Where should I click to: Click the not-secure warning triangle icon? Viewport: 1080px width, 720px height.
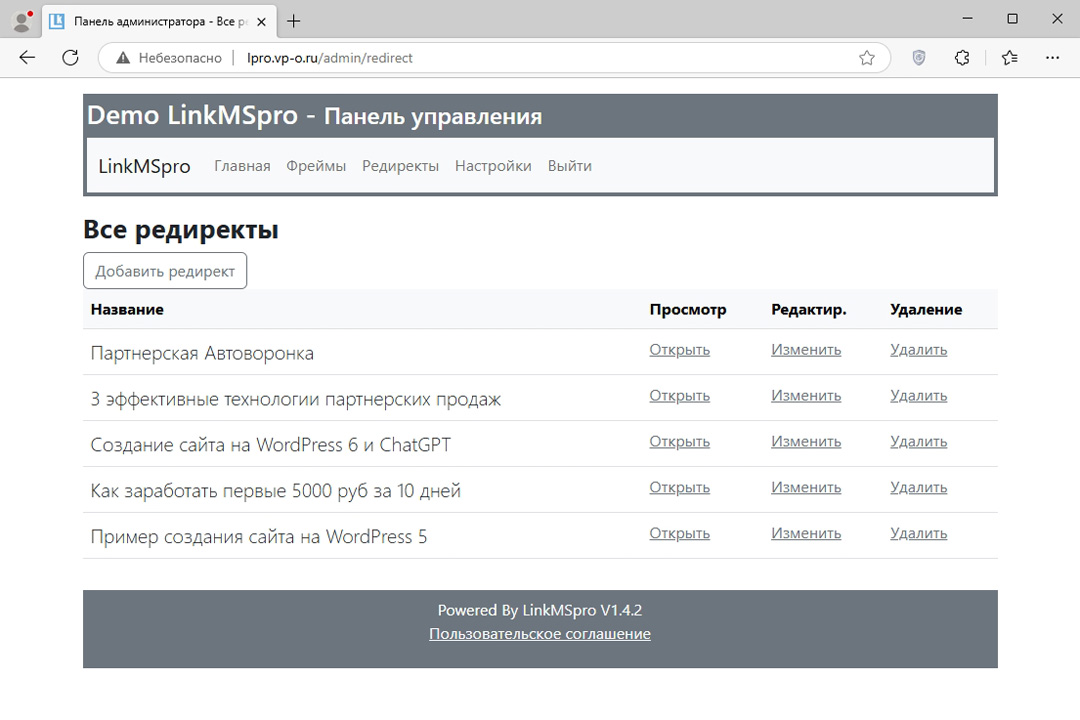coord(123,58)
